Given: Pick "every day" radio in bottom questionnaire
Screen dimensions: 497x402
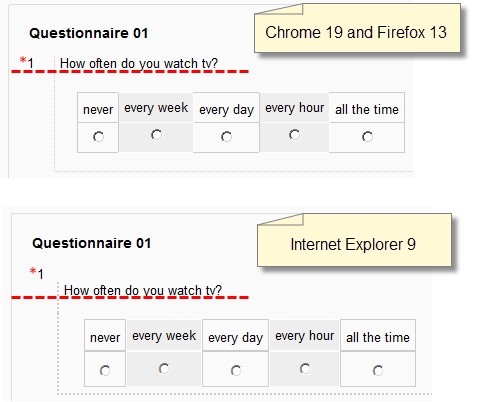Looking at the screenshot, I should pyautogui.click(x=236, y=370).
